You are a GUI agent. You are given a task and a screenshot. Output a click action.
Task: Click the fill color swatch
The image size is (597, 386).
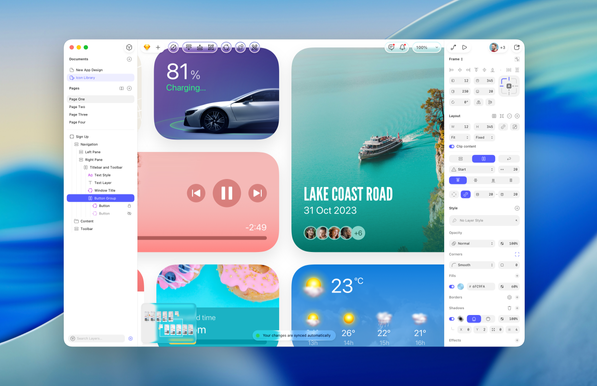(x=461, y=286)
